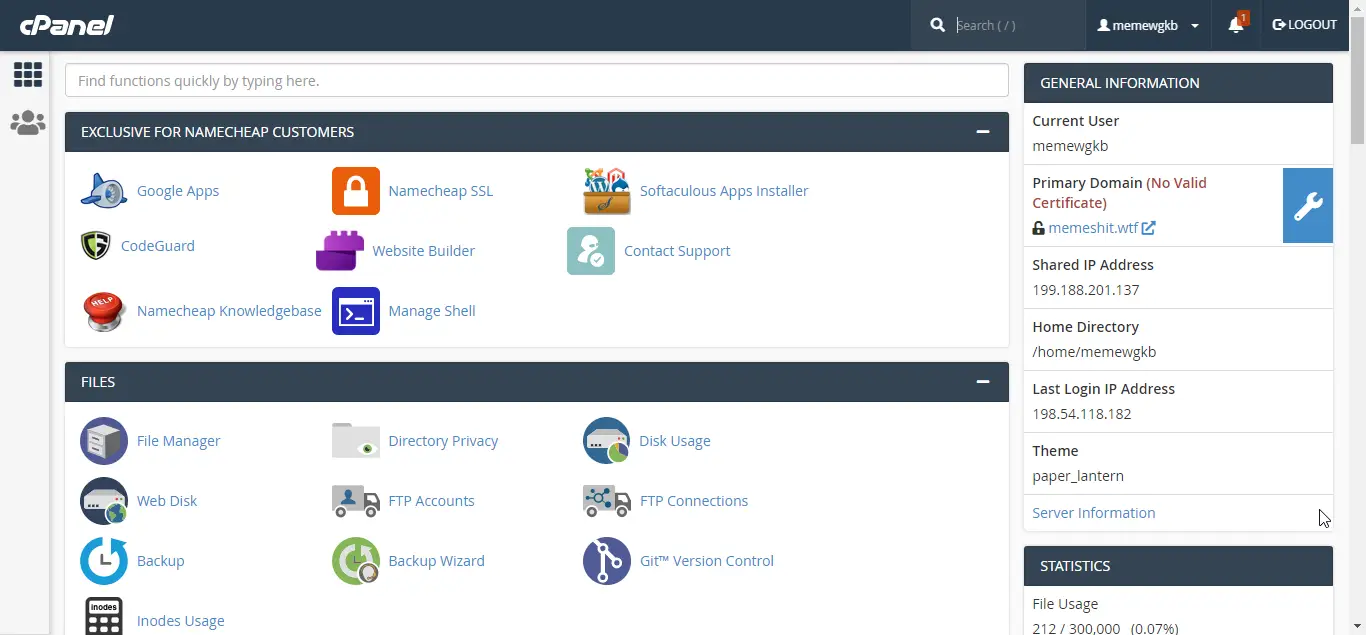Open the memewgkb user dropdown

click(x=1148, y=25)
